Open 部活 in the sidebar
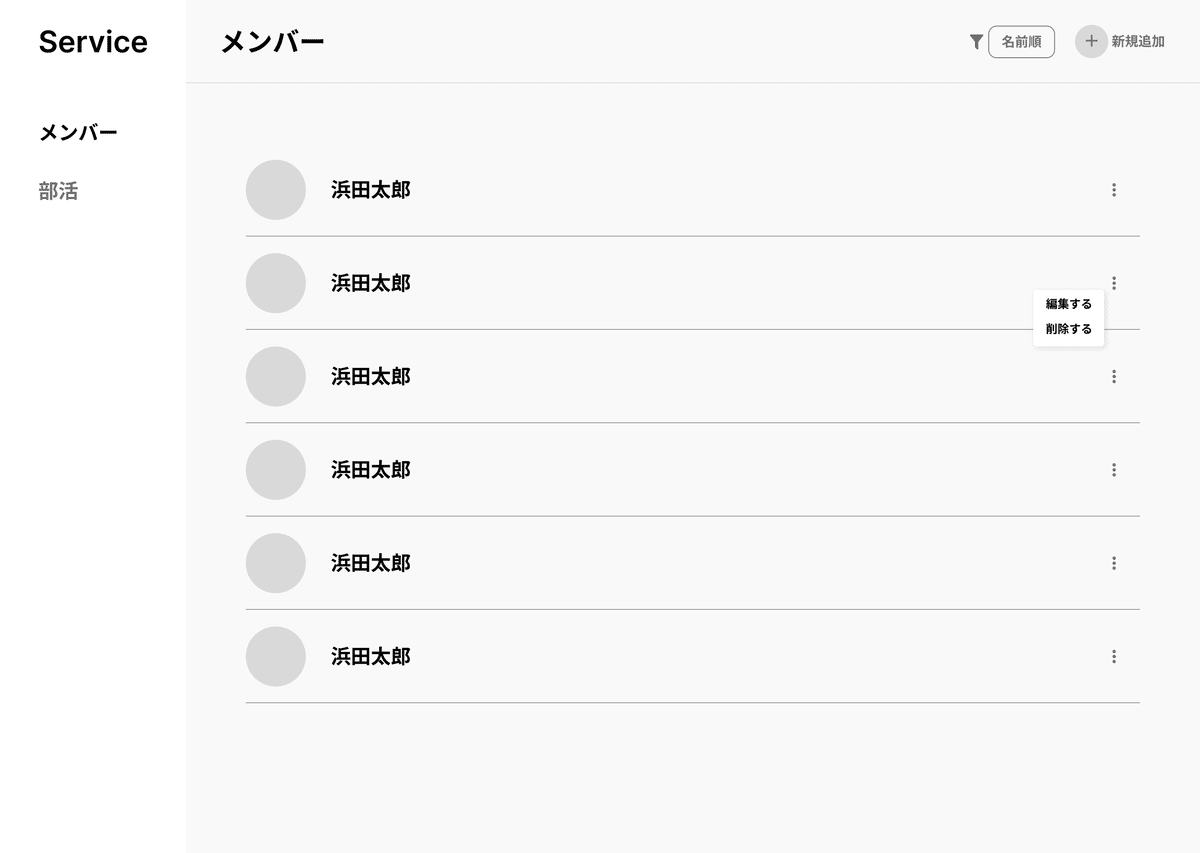This screenshot has height=853, width=1200. pyautogui.click(x=58, y=191)
